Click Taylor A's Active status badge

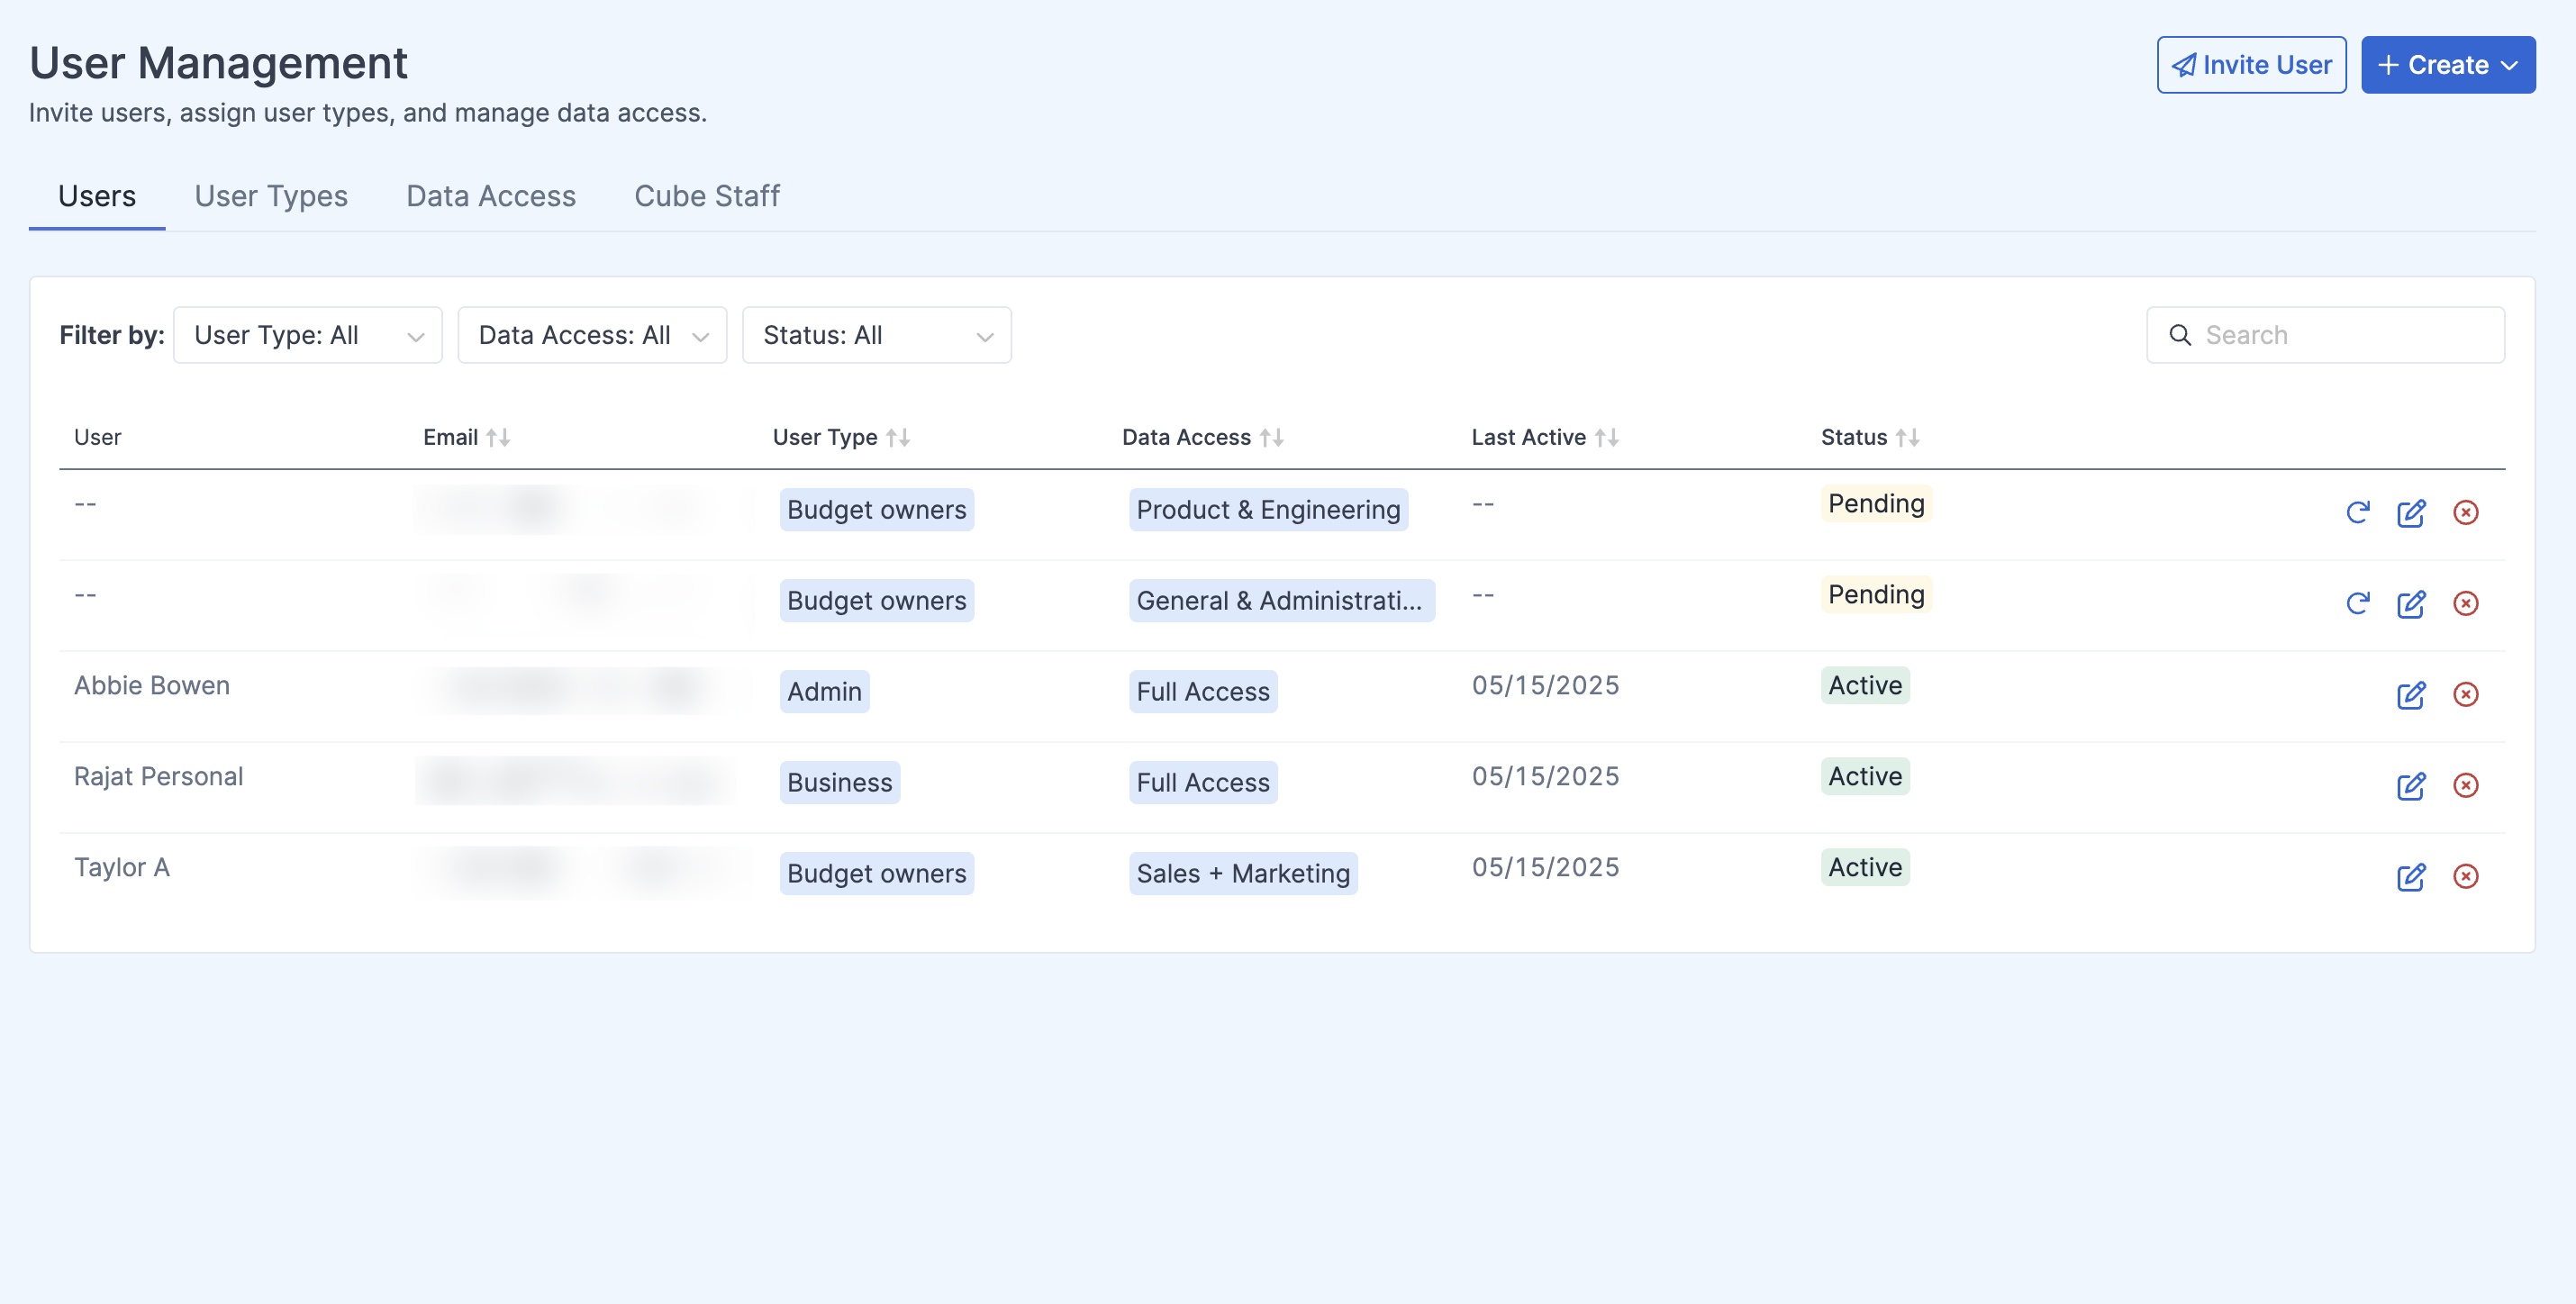pos(1865,867)
